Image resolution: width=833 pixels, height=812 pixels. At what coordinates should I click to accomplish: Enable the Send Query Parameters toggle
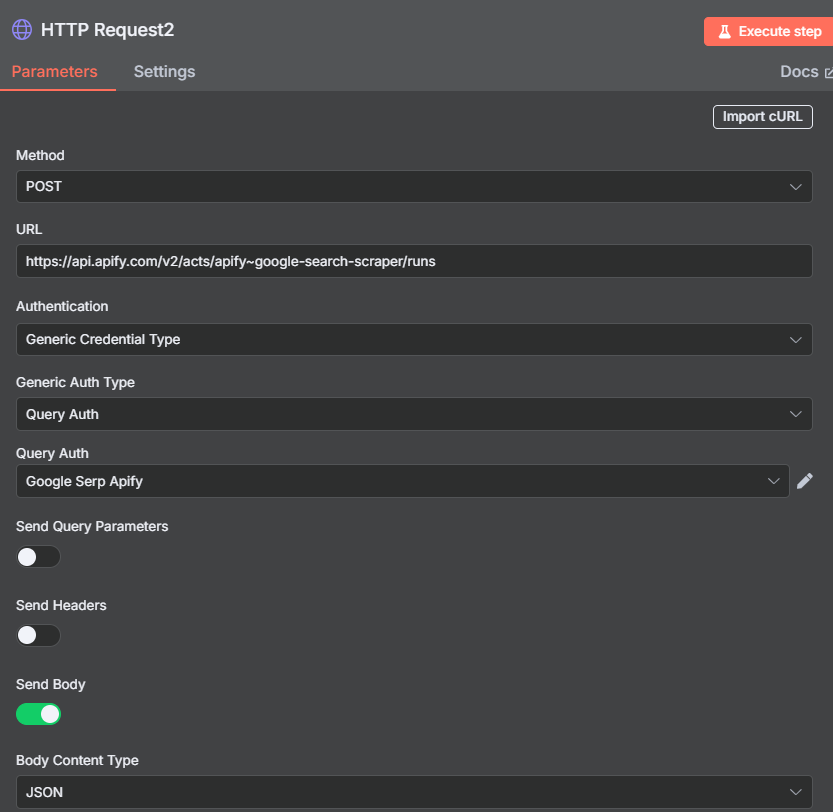tap(38, 556)
